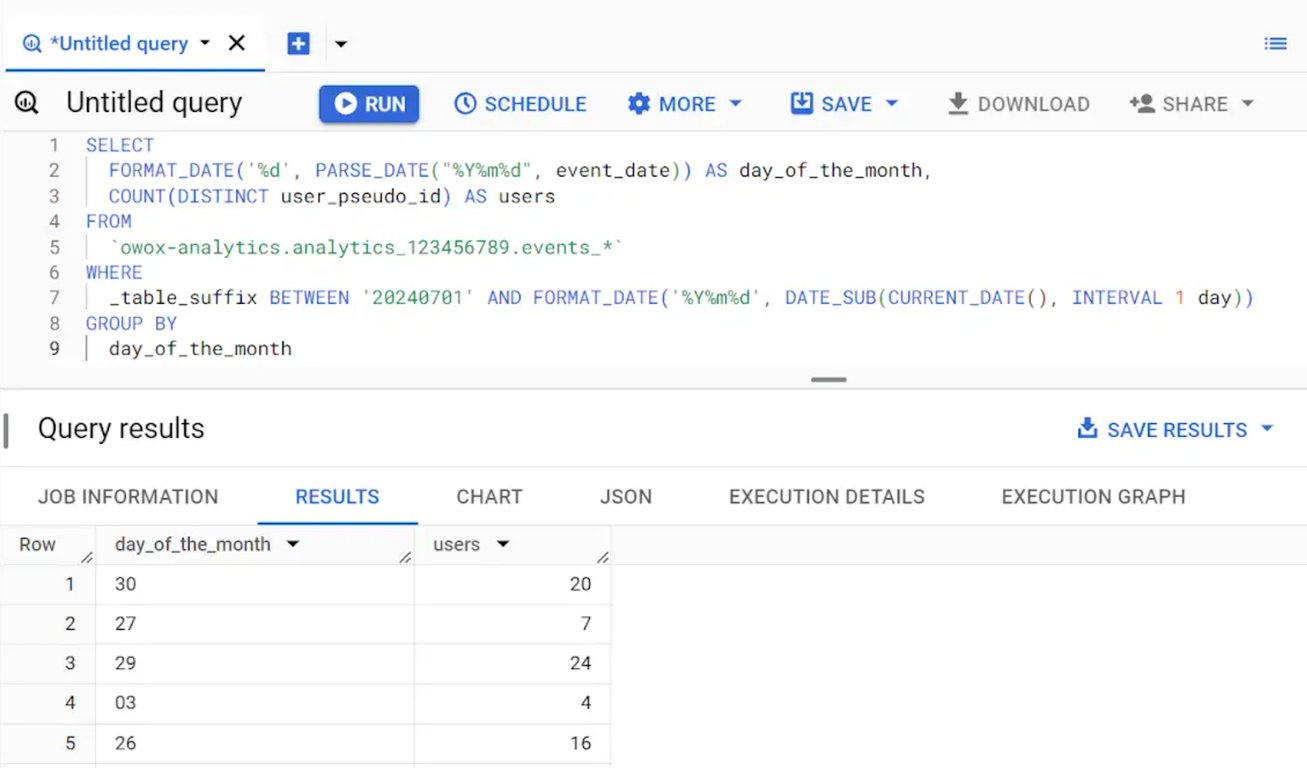Open the JSON tab

coord(626,497)
